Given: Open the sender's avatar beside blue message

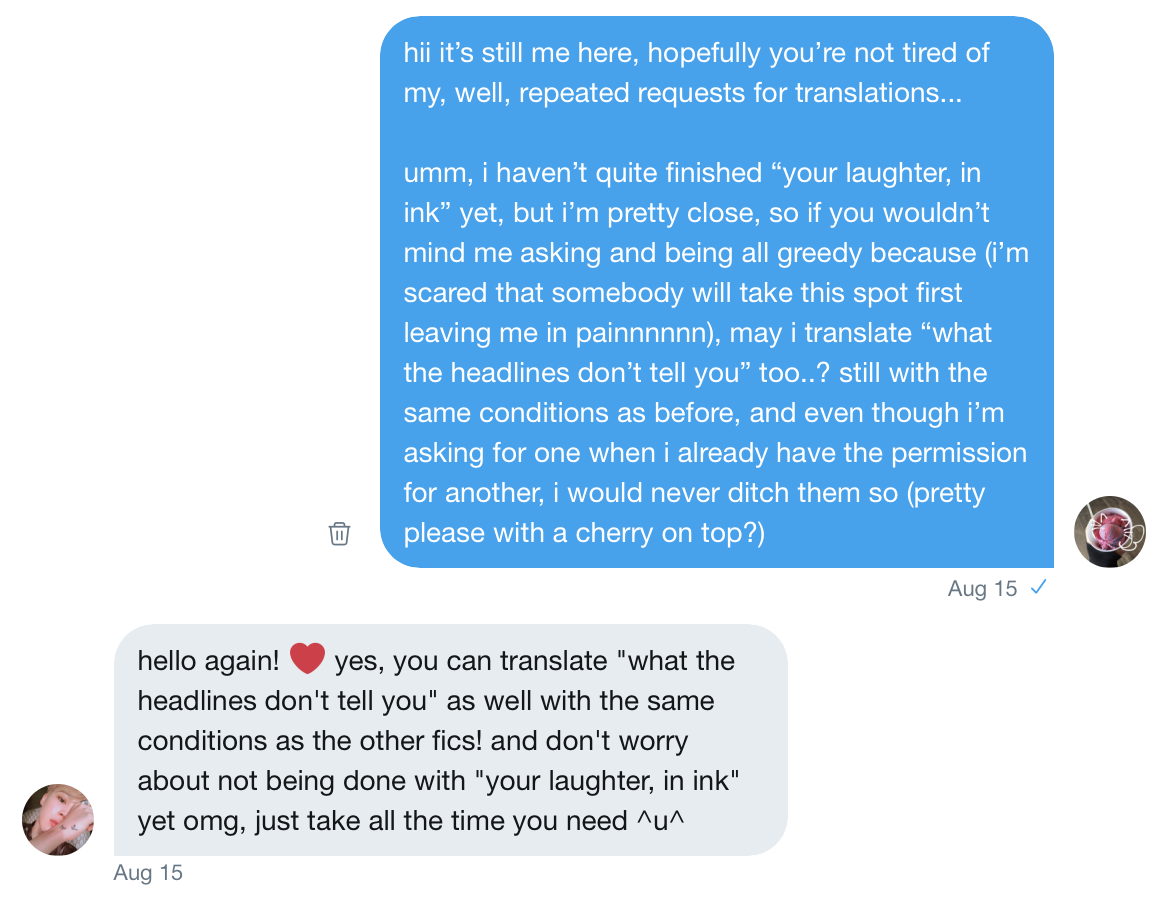Looking at the screenshot, I should pos(1109,531).
